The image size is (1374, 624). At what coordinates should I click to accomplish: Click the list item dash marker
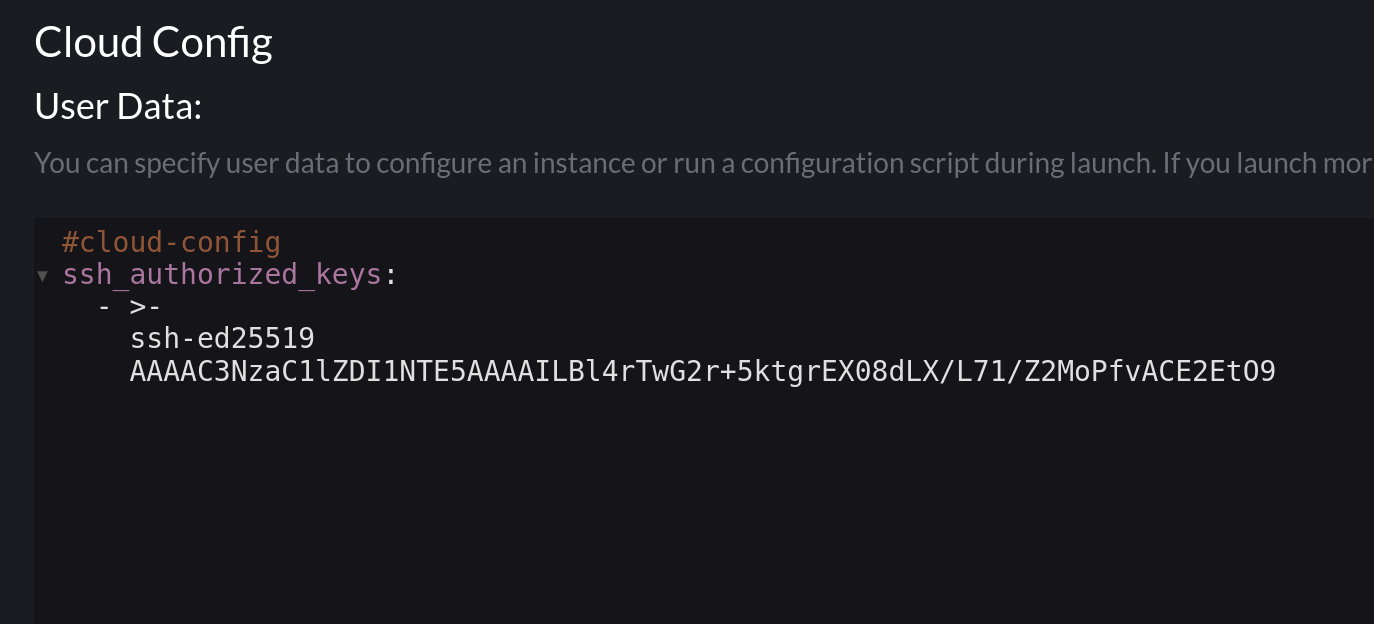click(104, 306)
